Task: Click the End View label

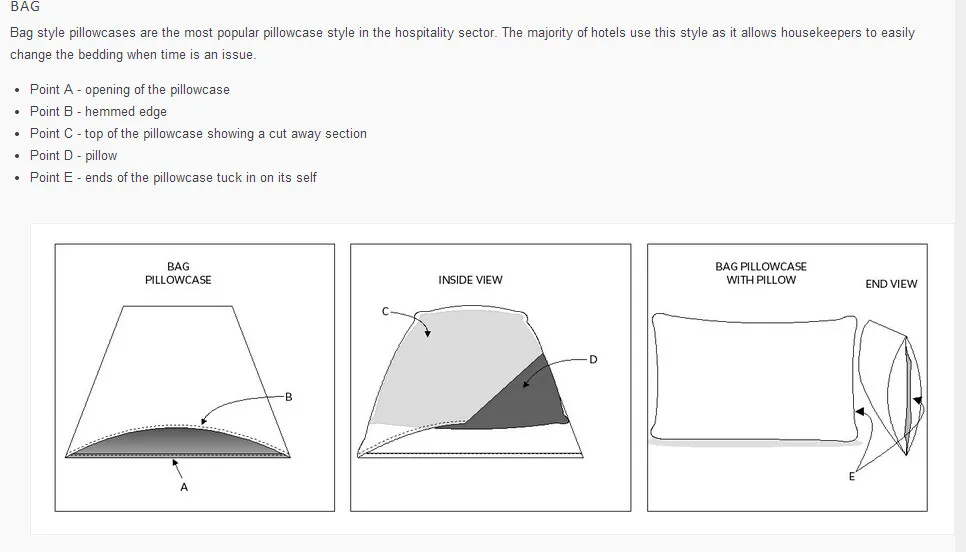Action: click(x=891, y=284)
